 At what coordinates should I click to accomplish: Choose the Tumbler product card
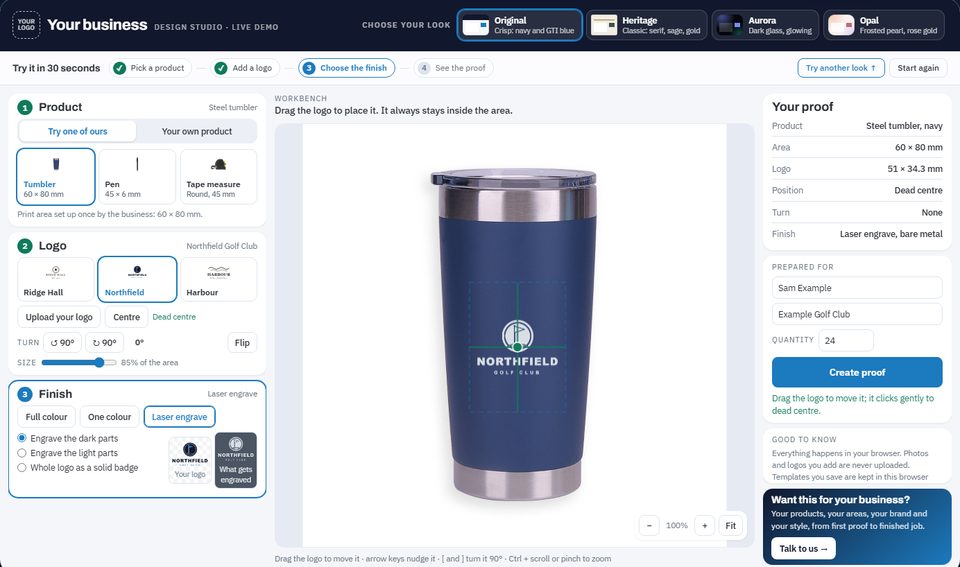click(x=56, y=176)
